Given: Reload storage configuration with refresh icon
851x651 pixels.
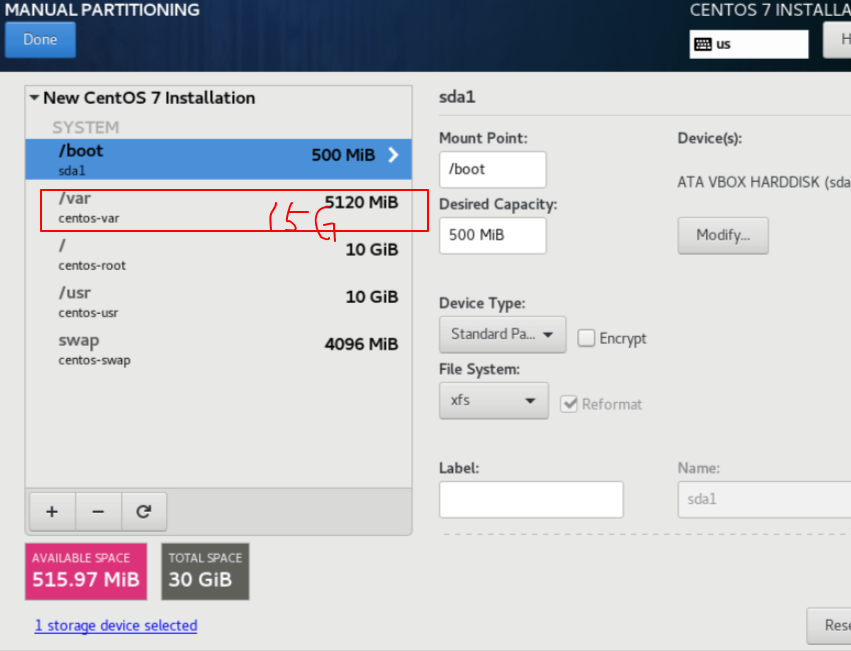Looking at the screenshot, I should click(144, 511).
